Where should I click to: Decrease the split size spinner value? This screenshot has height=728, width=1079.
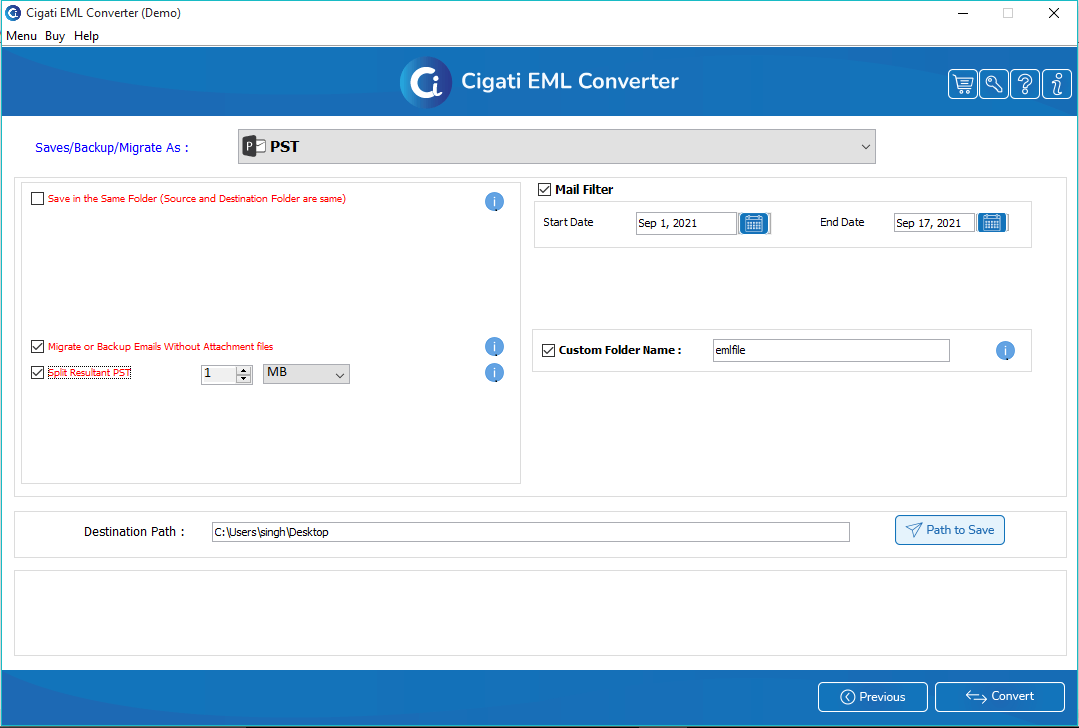click(244, 378)
